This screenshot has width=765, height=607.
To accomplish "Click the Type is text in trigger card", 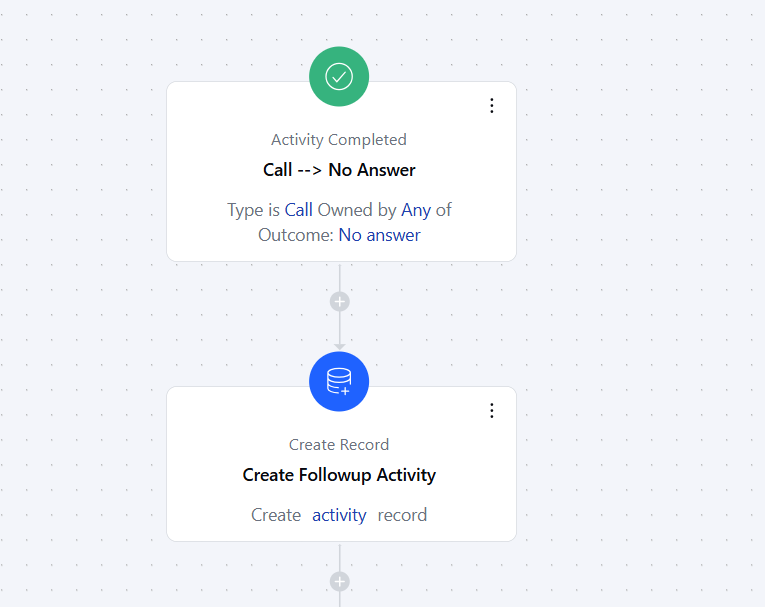I will [254, 210].
